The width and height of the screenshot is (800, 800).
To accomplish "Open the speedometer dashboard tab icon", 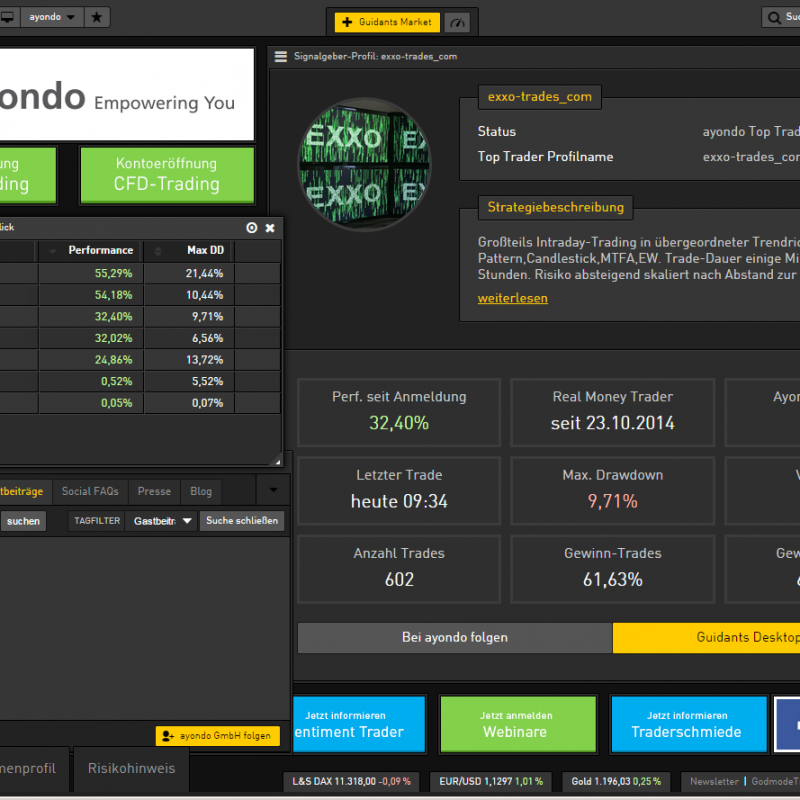I will coord(457,22).
